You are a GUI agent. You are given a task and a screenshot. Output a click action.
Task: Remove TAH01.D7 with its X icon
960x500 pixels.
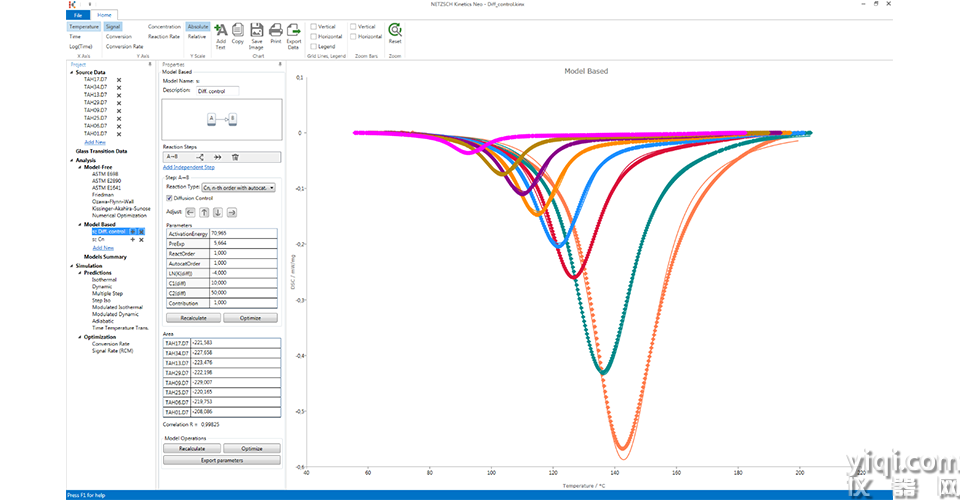(119, 133)
